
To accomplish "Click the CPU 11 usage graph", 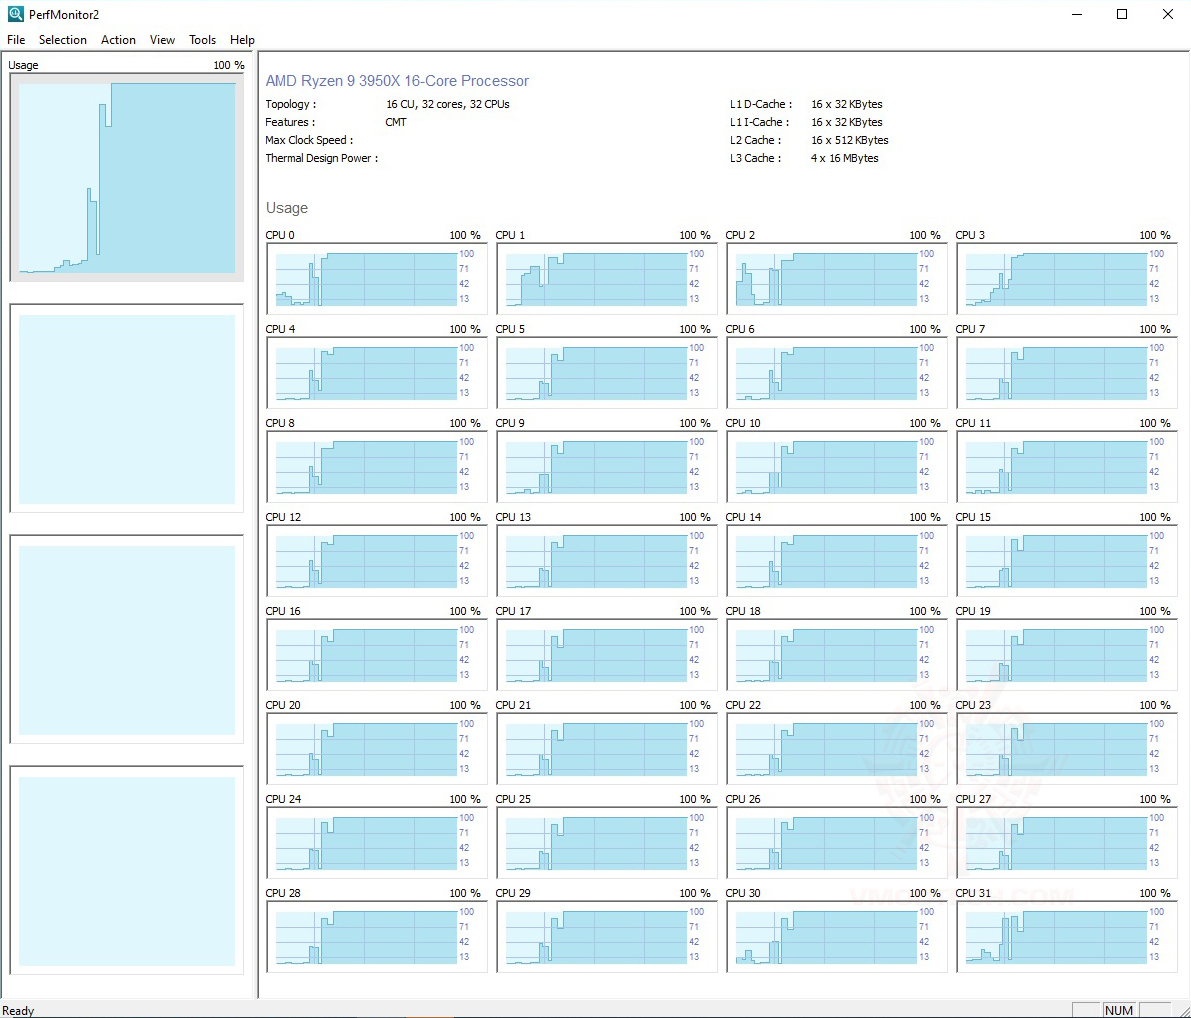I will 1067,467.
